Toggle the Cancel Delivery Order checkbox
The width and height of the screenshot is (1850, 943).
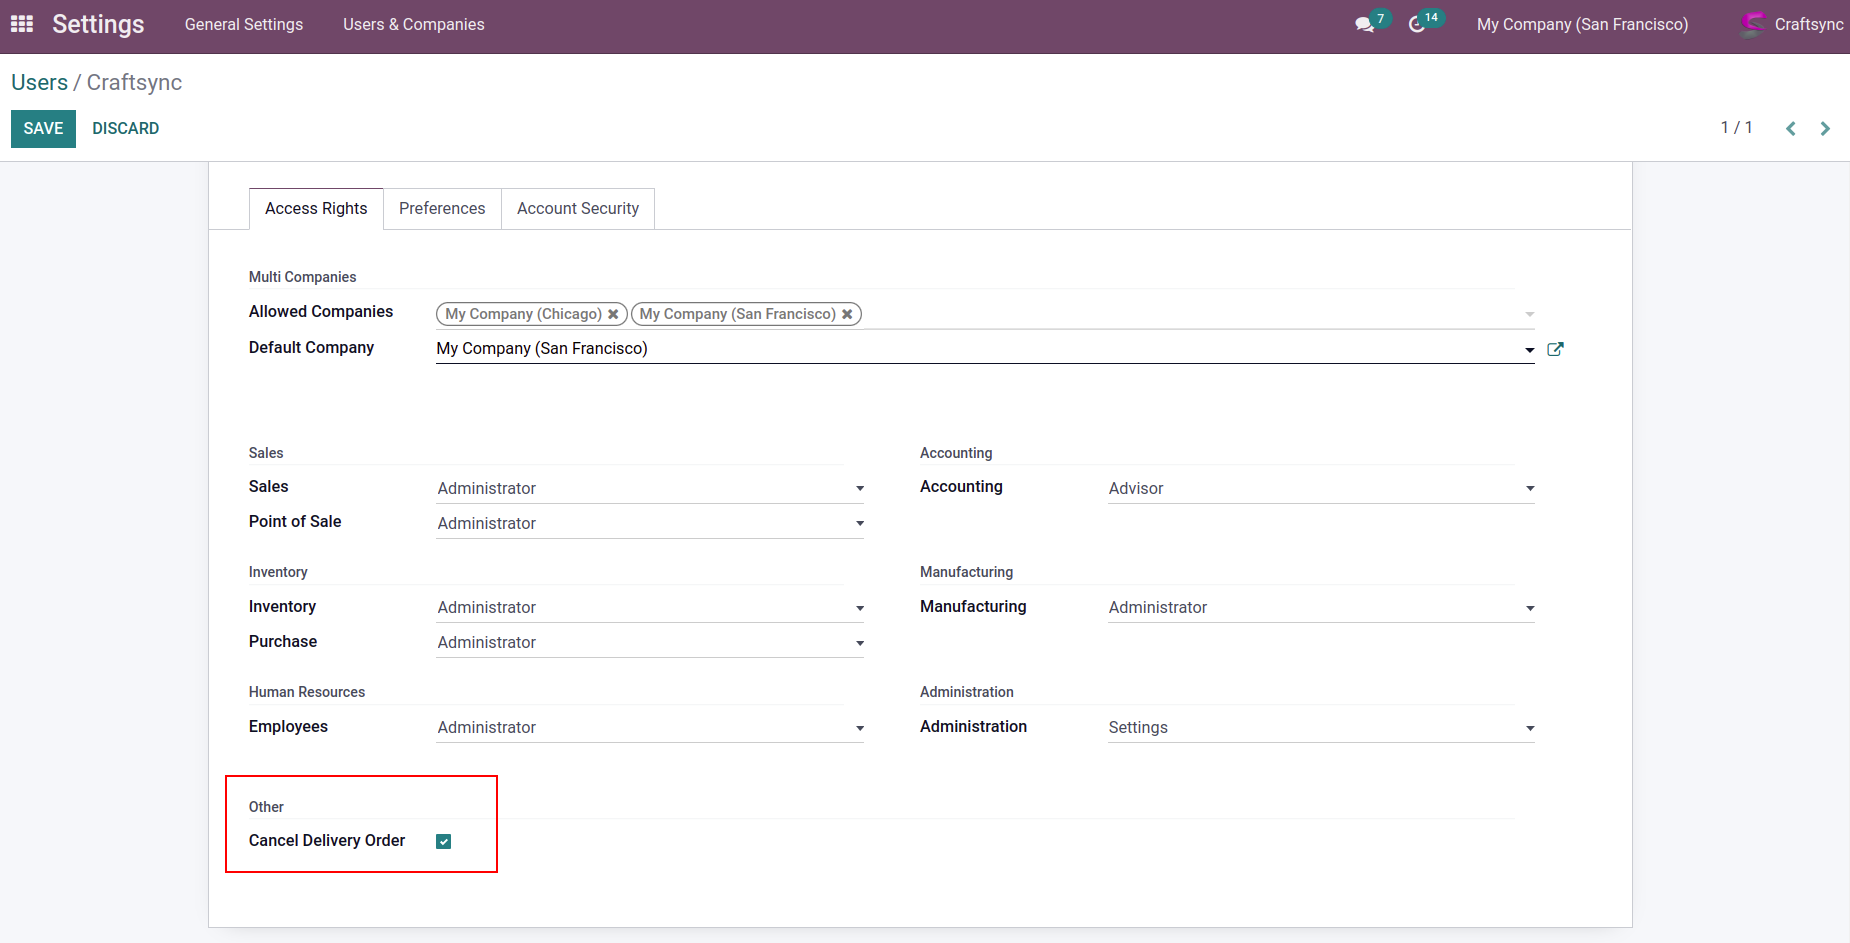point(444,842)
